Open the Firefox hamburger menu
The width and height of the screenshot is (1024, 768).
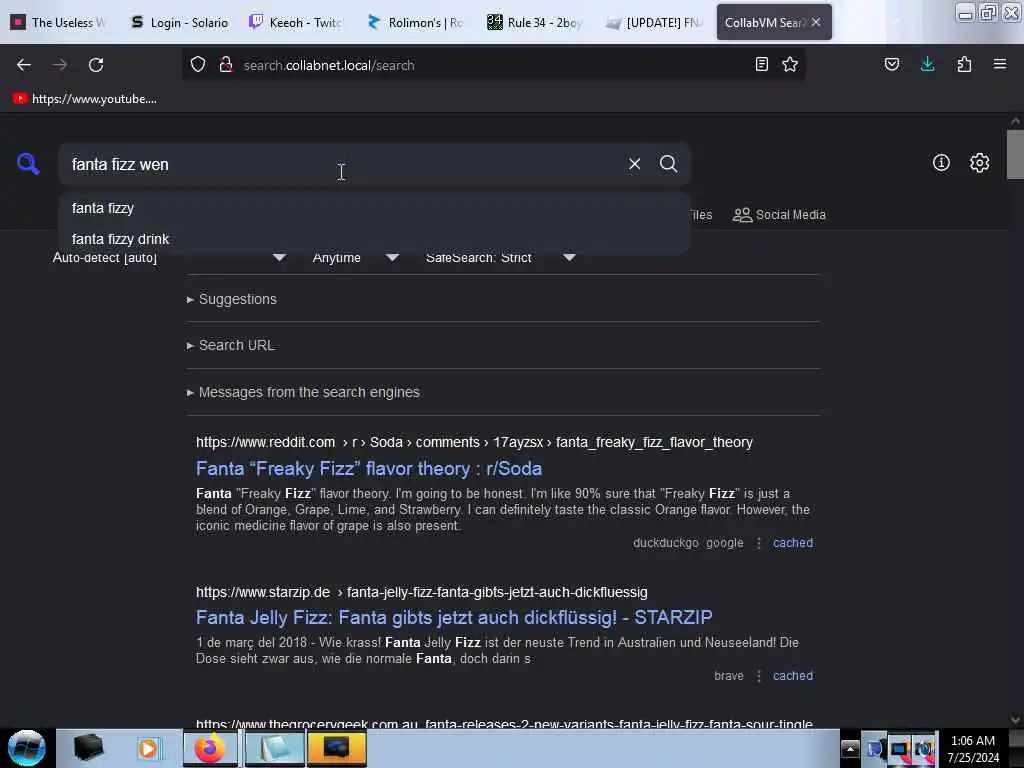point(1000,64)
